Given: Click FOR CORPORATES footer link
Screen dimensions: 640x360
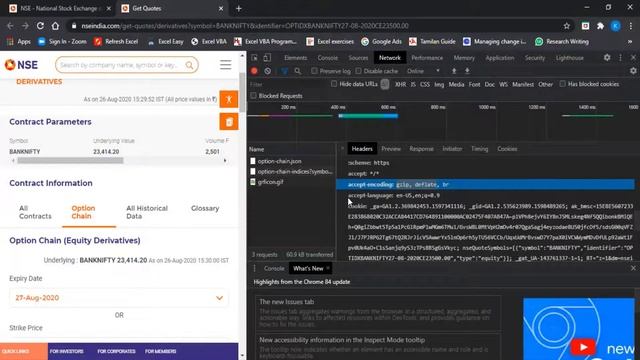Looking at the screenshot, I should (116, 351).
